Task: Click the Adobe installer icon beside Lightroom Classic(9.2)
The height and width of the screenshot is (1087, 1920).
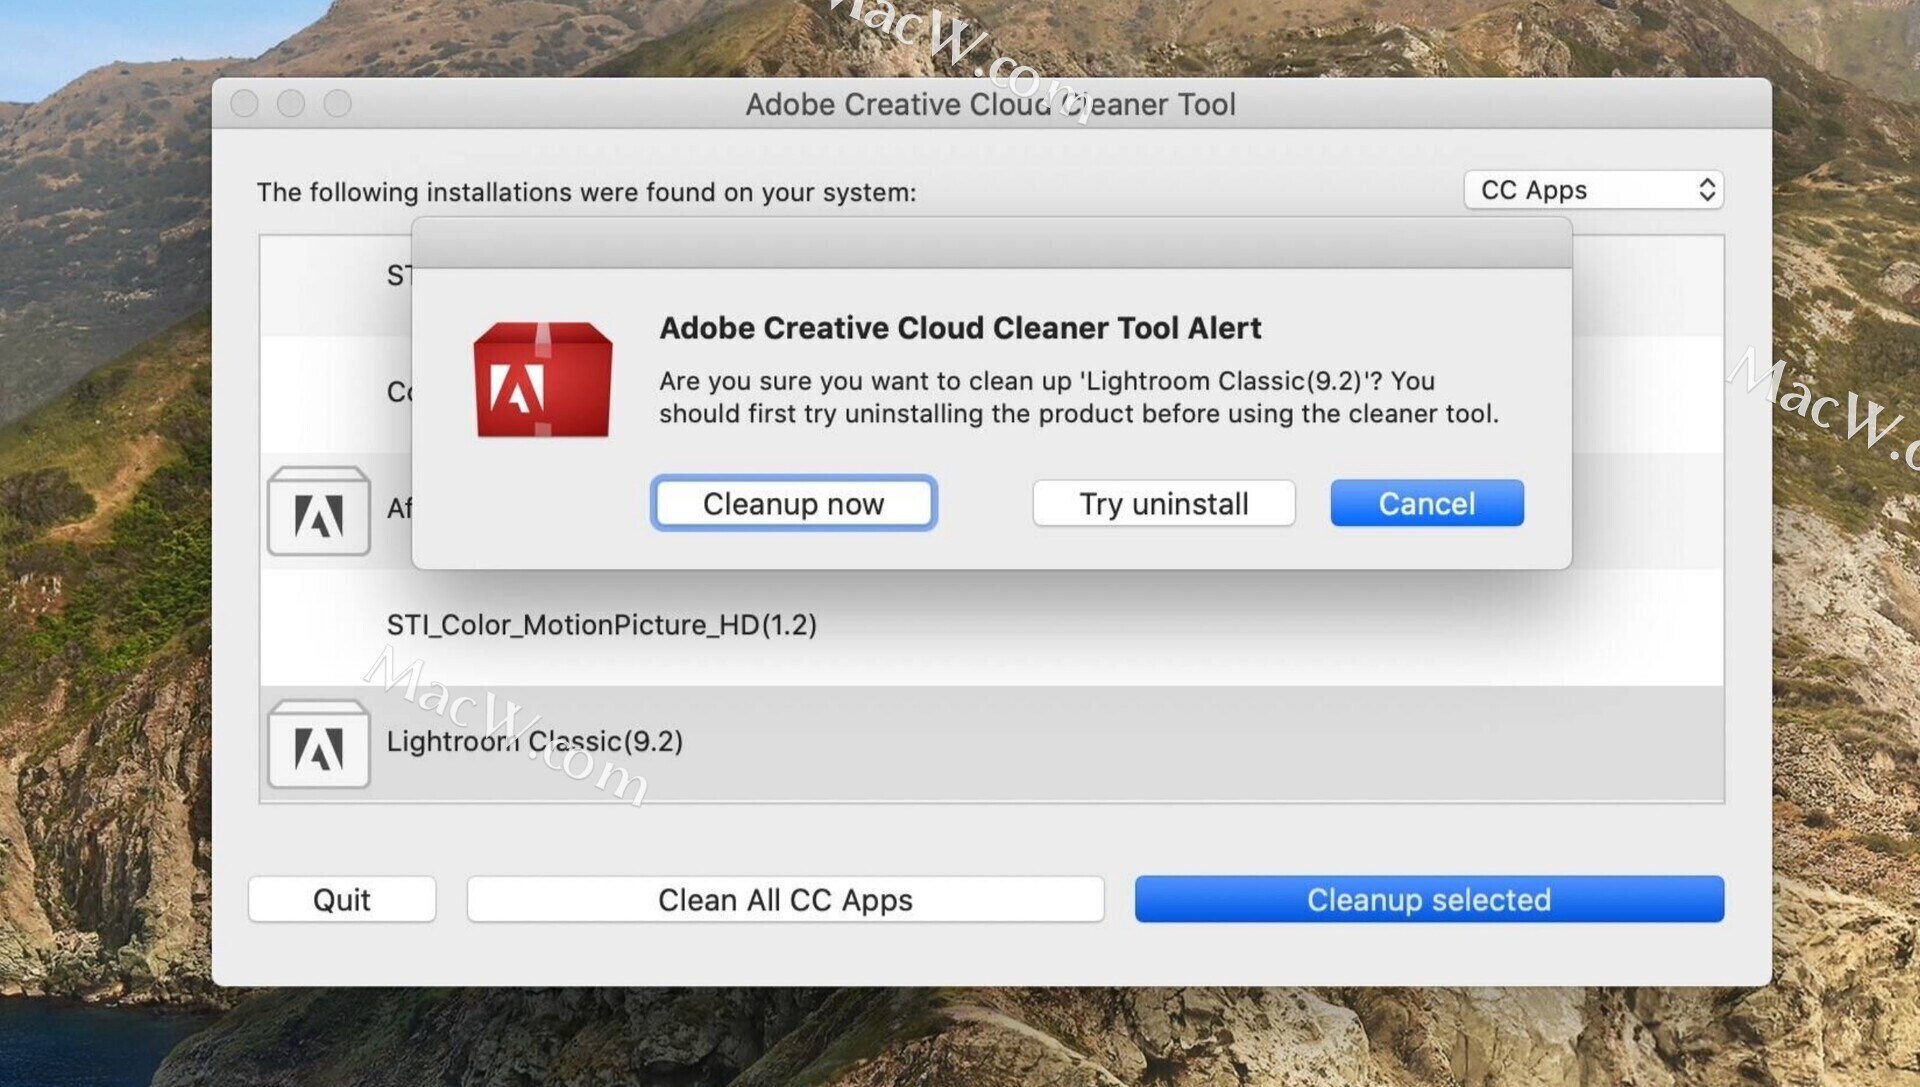Action: pyautogui.click(x=318, y=744)
